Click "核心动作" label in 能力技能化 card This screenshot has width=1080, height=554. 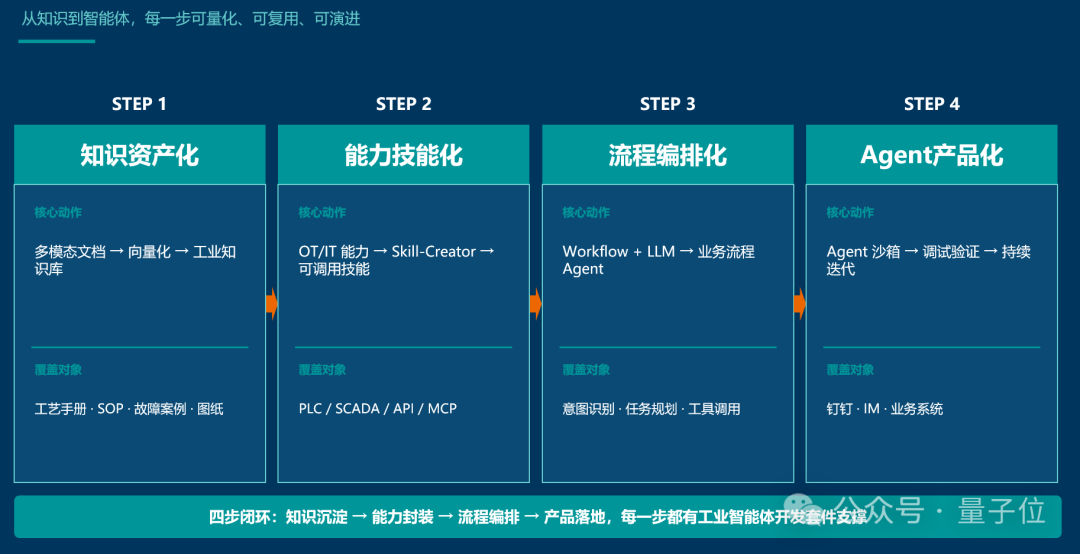click(322, 212)
